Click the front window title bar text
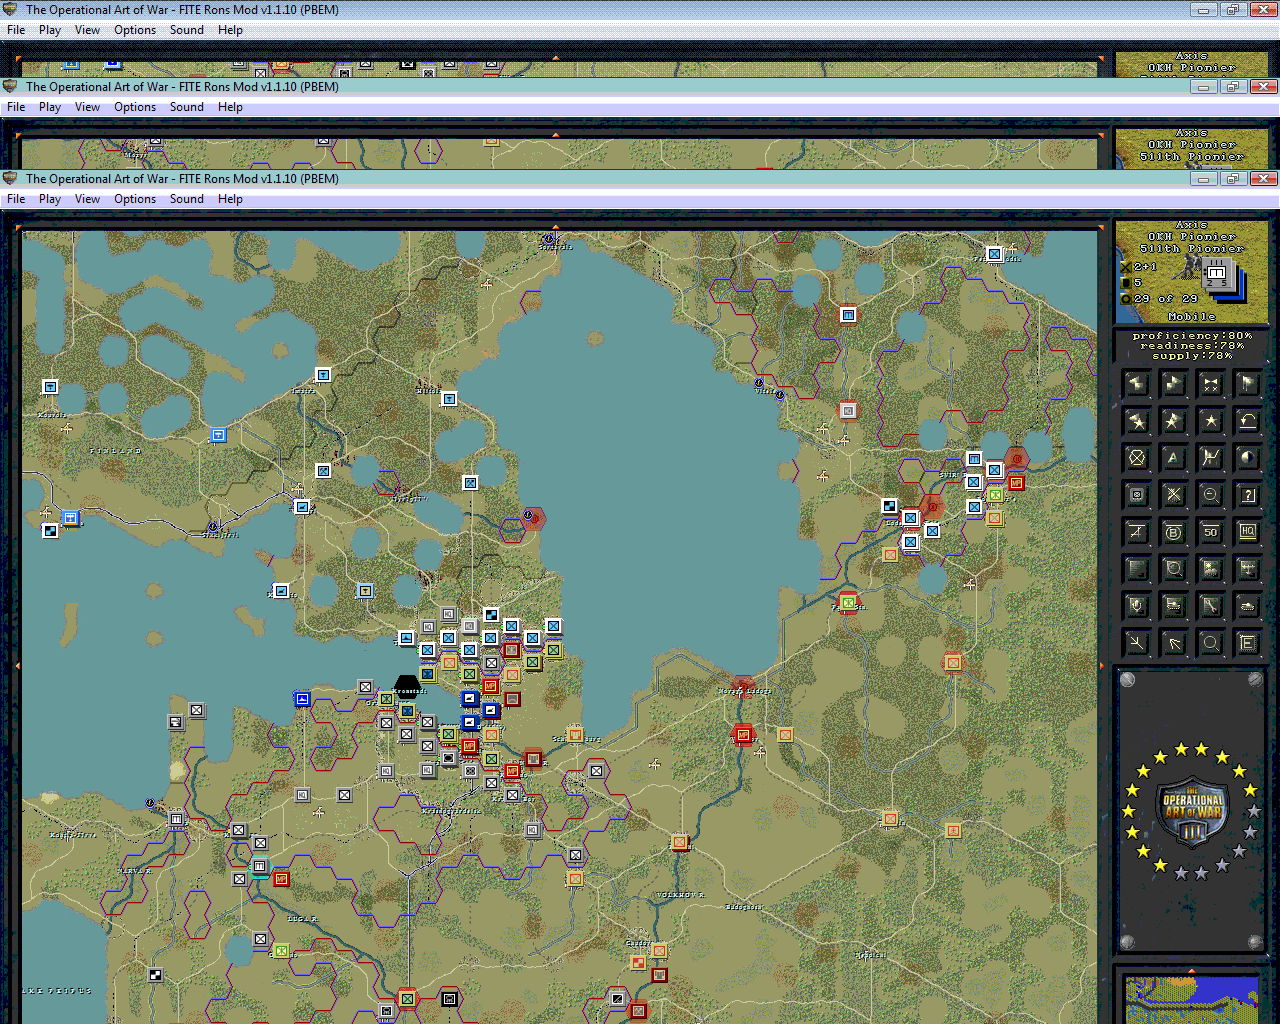 pyautogui.click(x=182, y=179)
